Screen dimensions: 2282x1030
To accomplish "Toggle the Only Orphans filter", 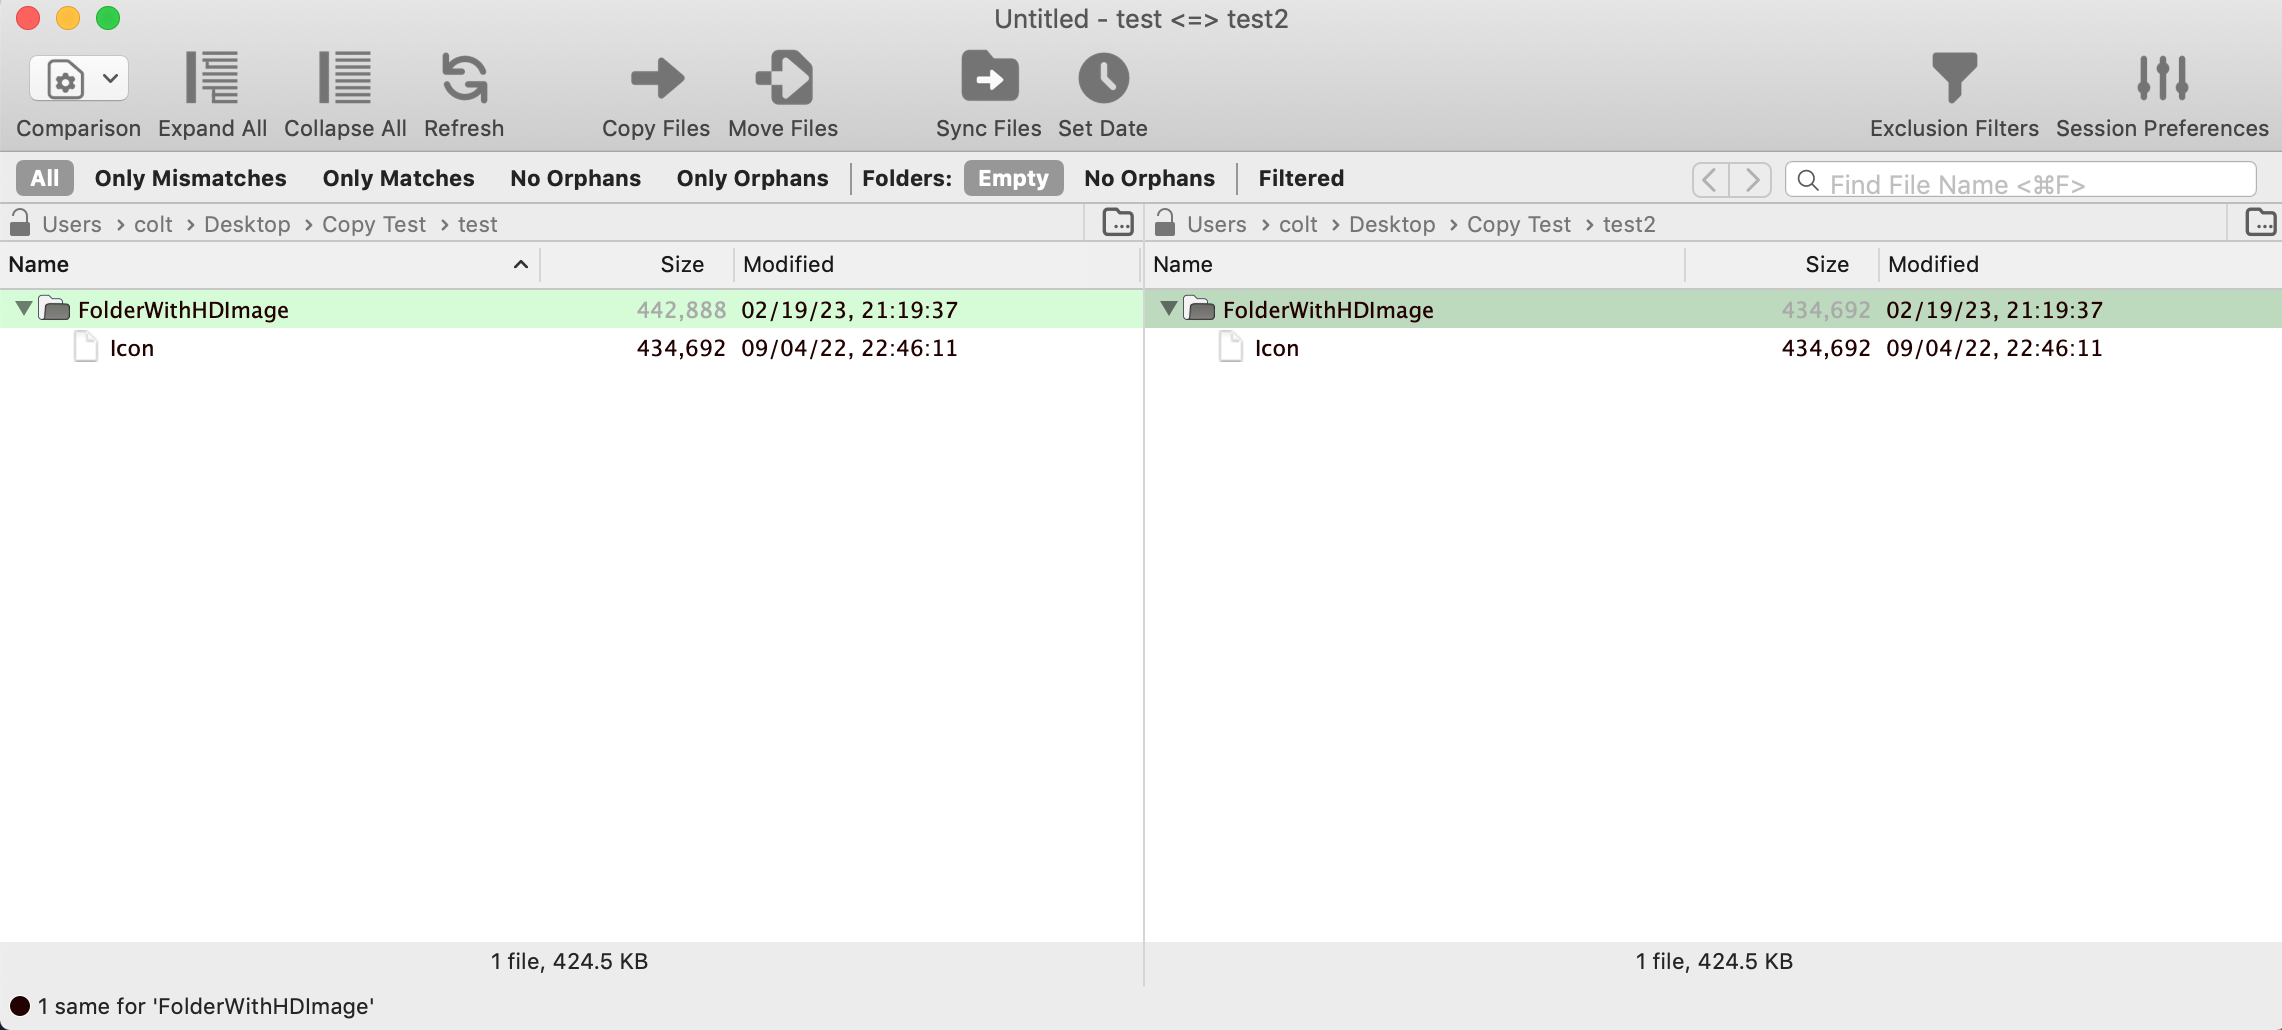I will click(752, 178).
